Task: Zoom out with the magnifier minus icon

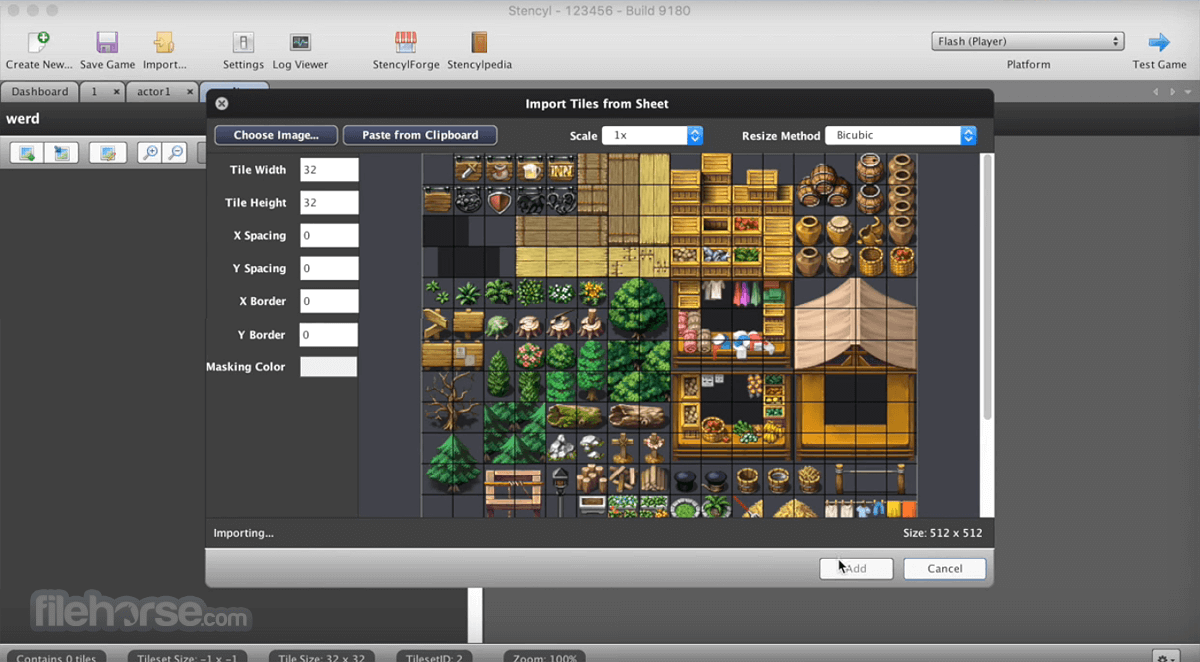Action: pos(175,153)
